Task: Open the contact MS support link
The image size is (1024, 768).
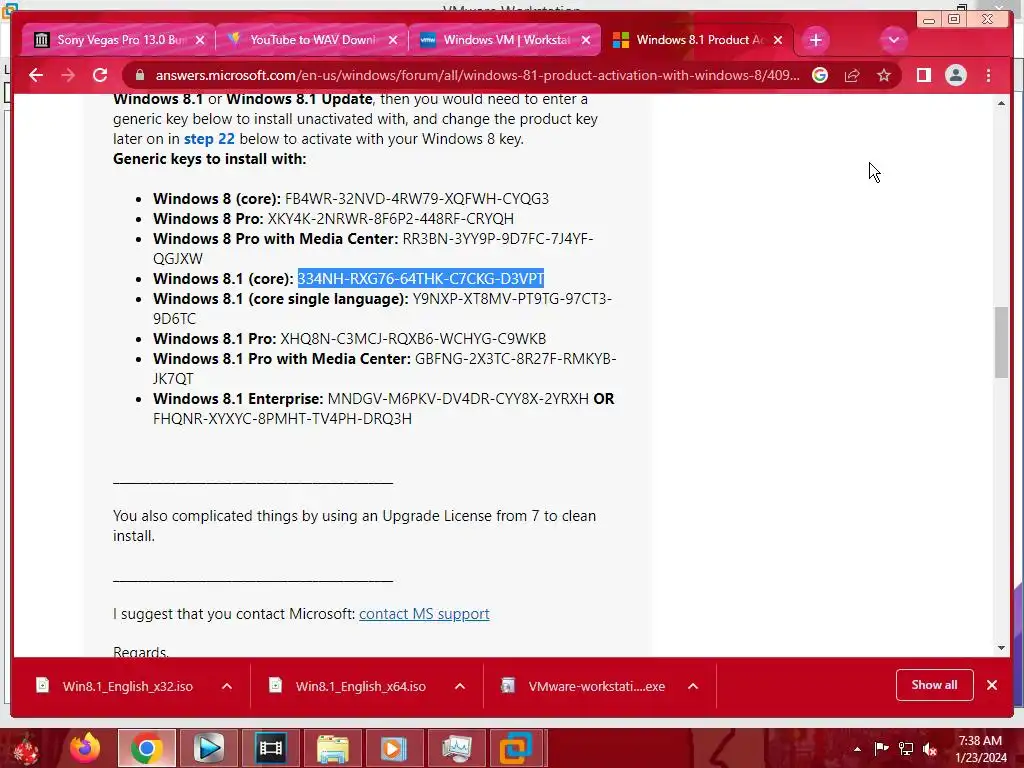Action: 424,614
